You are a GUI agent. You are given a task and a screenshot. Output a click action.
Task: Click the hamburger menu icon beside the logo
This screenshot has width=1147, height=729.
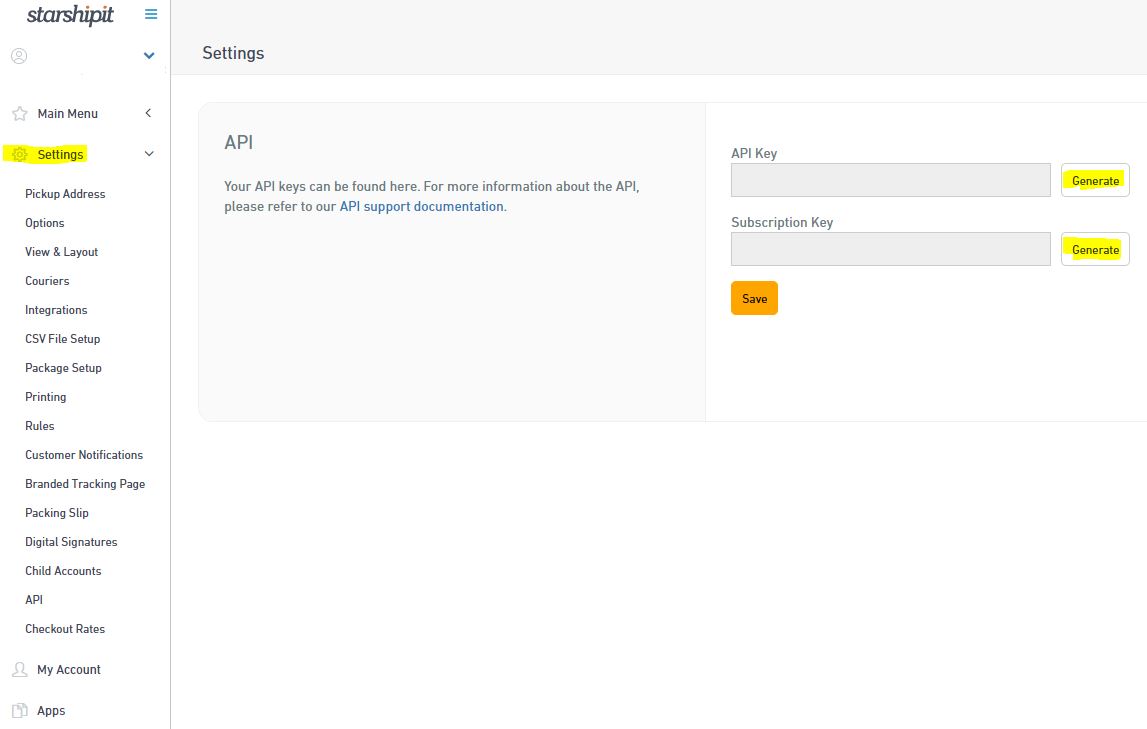[x=151, y=14]
